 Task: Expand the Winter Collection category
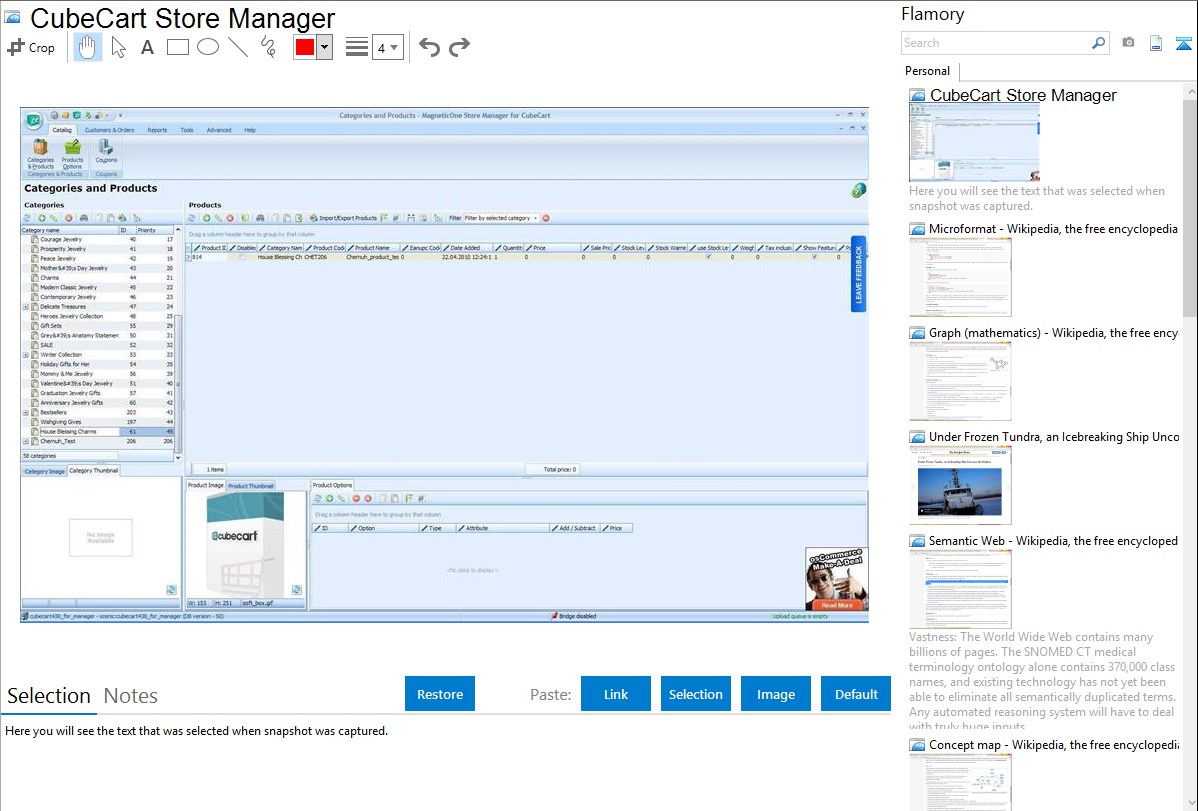click(x=26, y=355)
